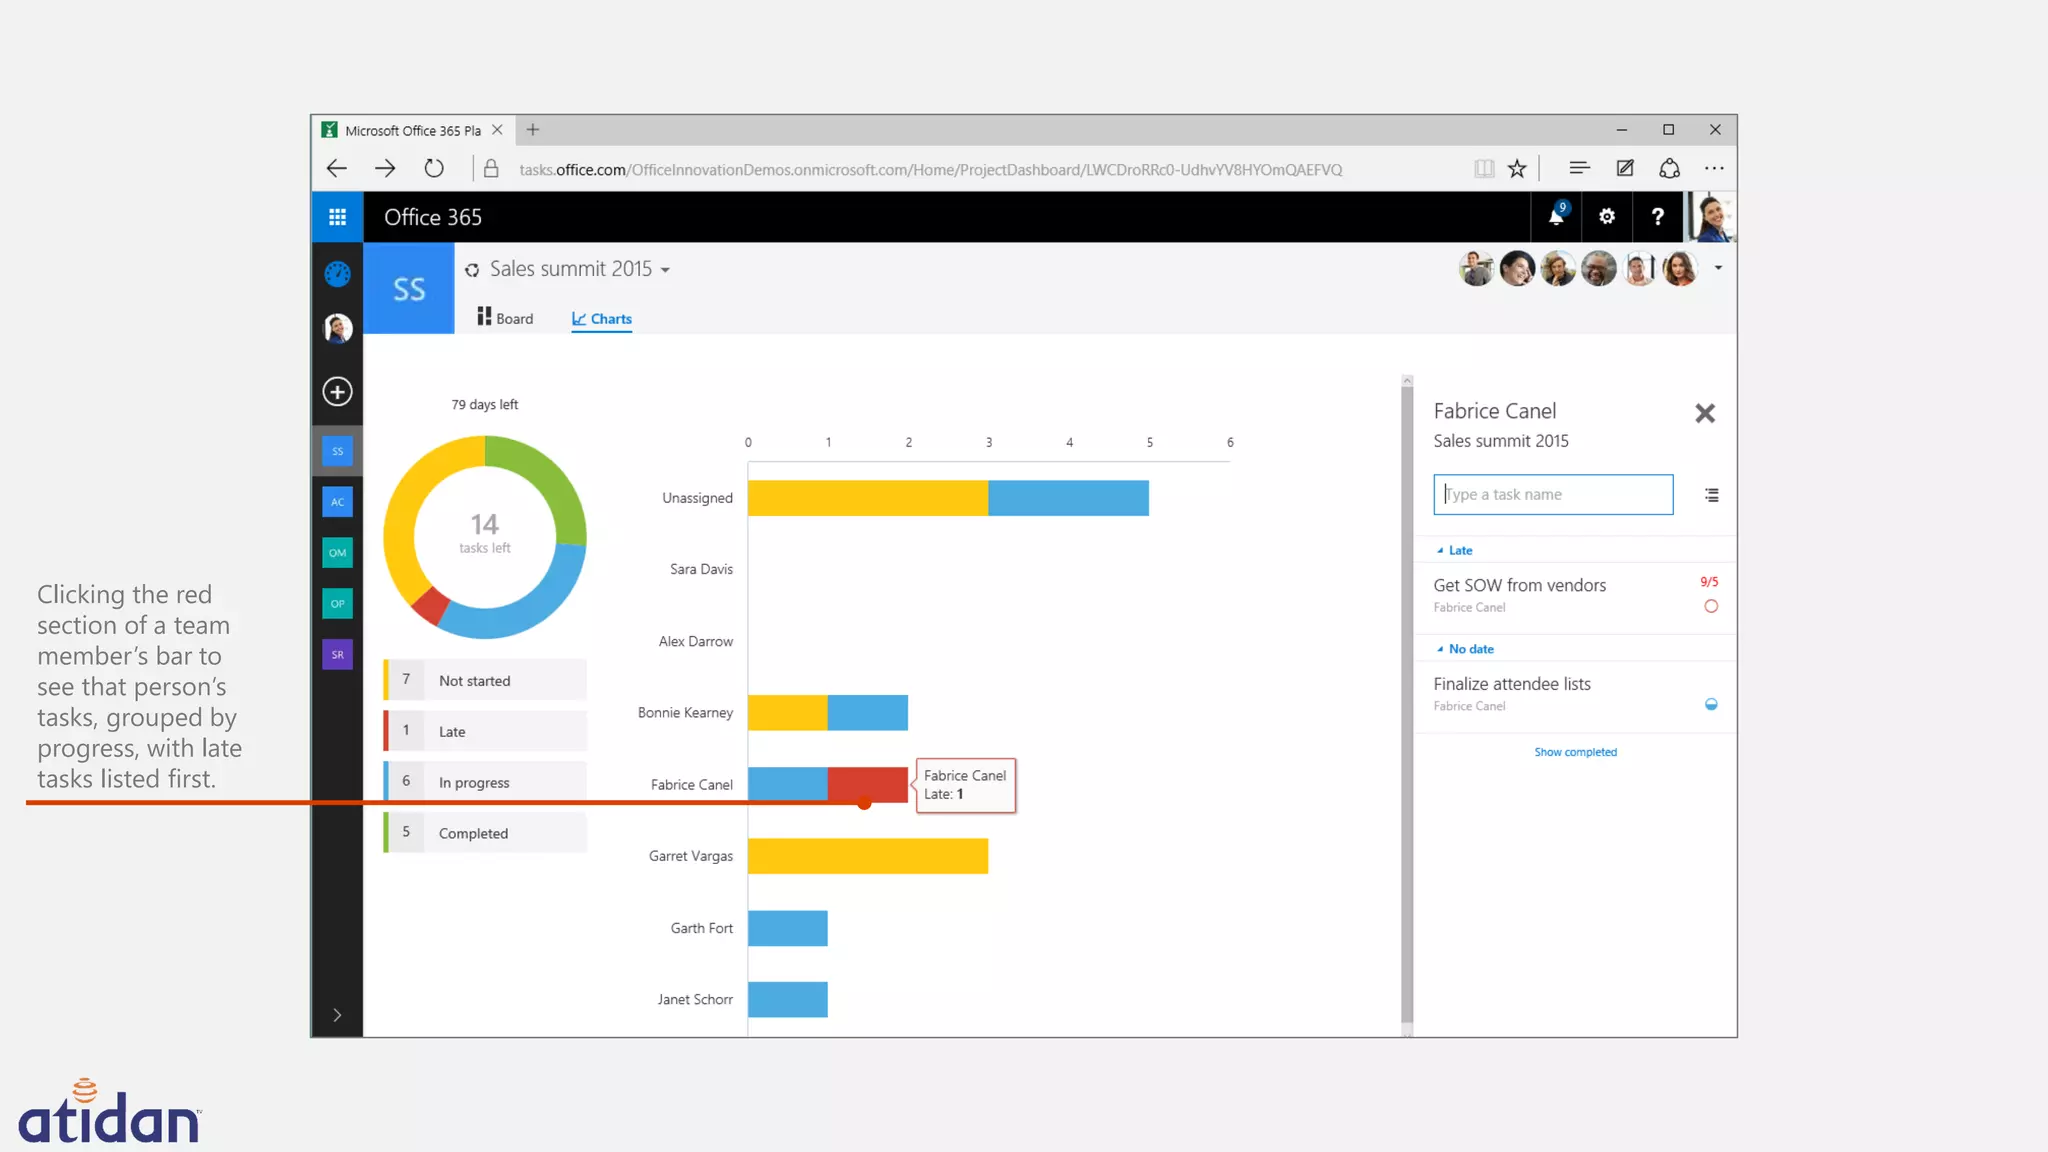Open the notifications bell
The image size is (2048, 1152).
pyautogui.click(x=1556, y=216)
